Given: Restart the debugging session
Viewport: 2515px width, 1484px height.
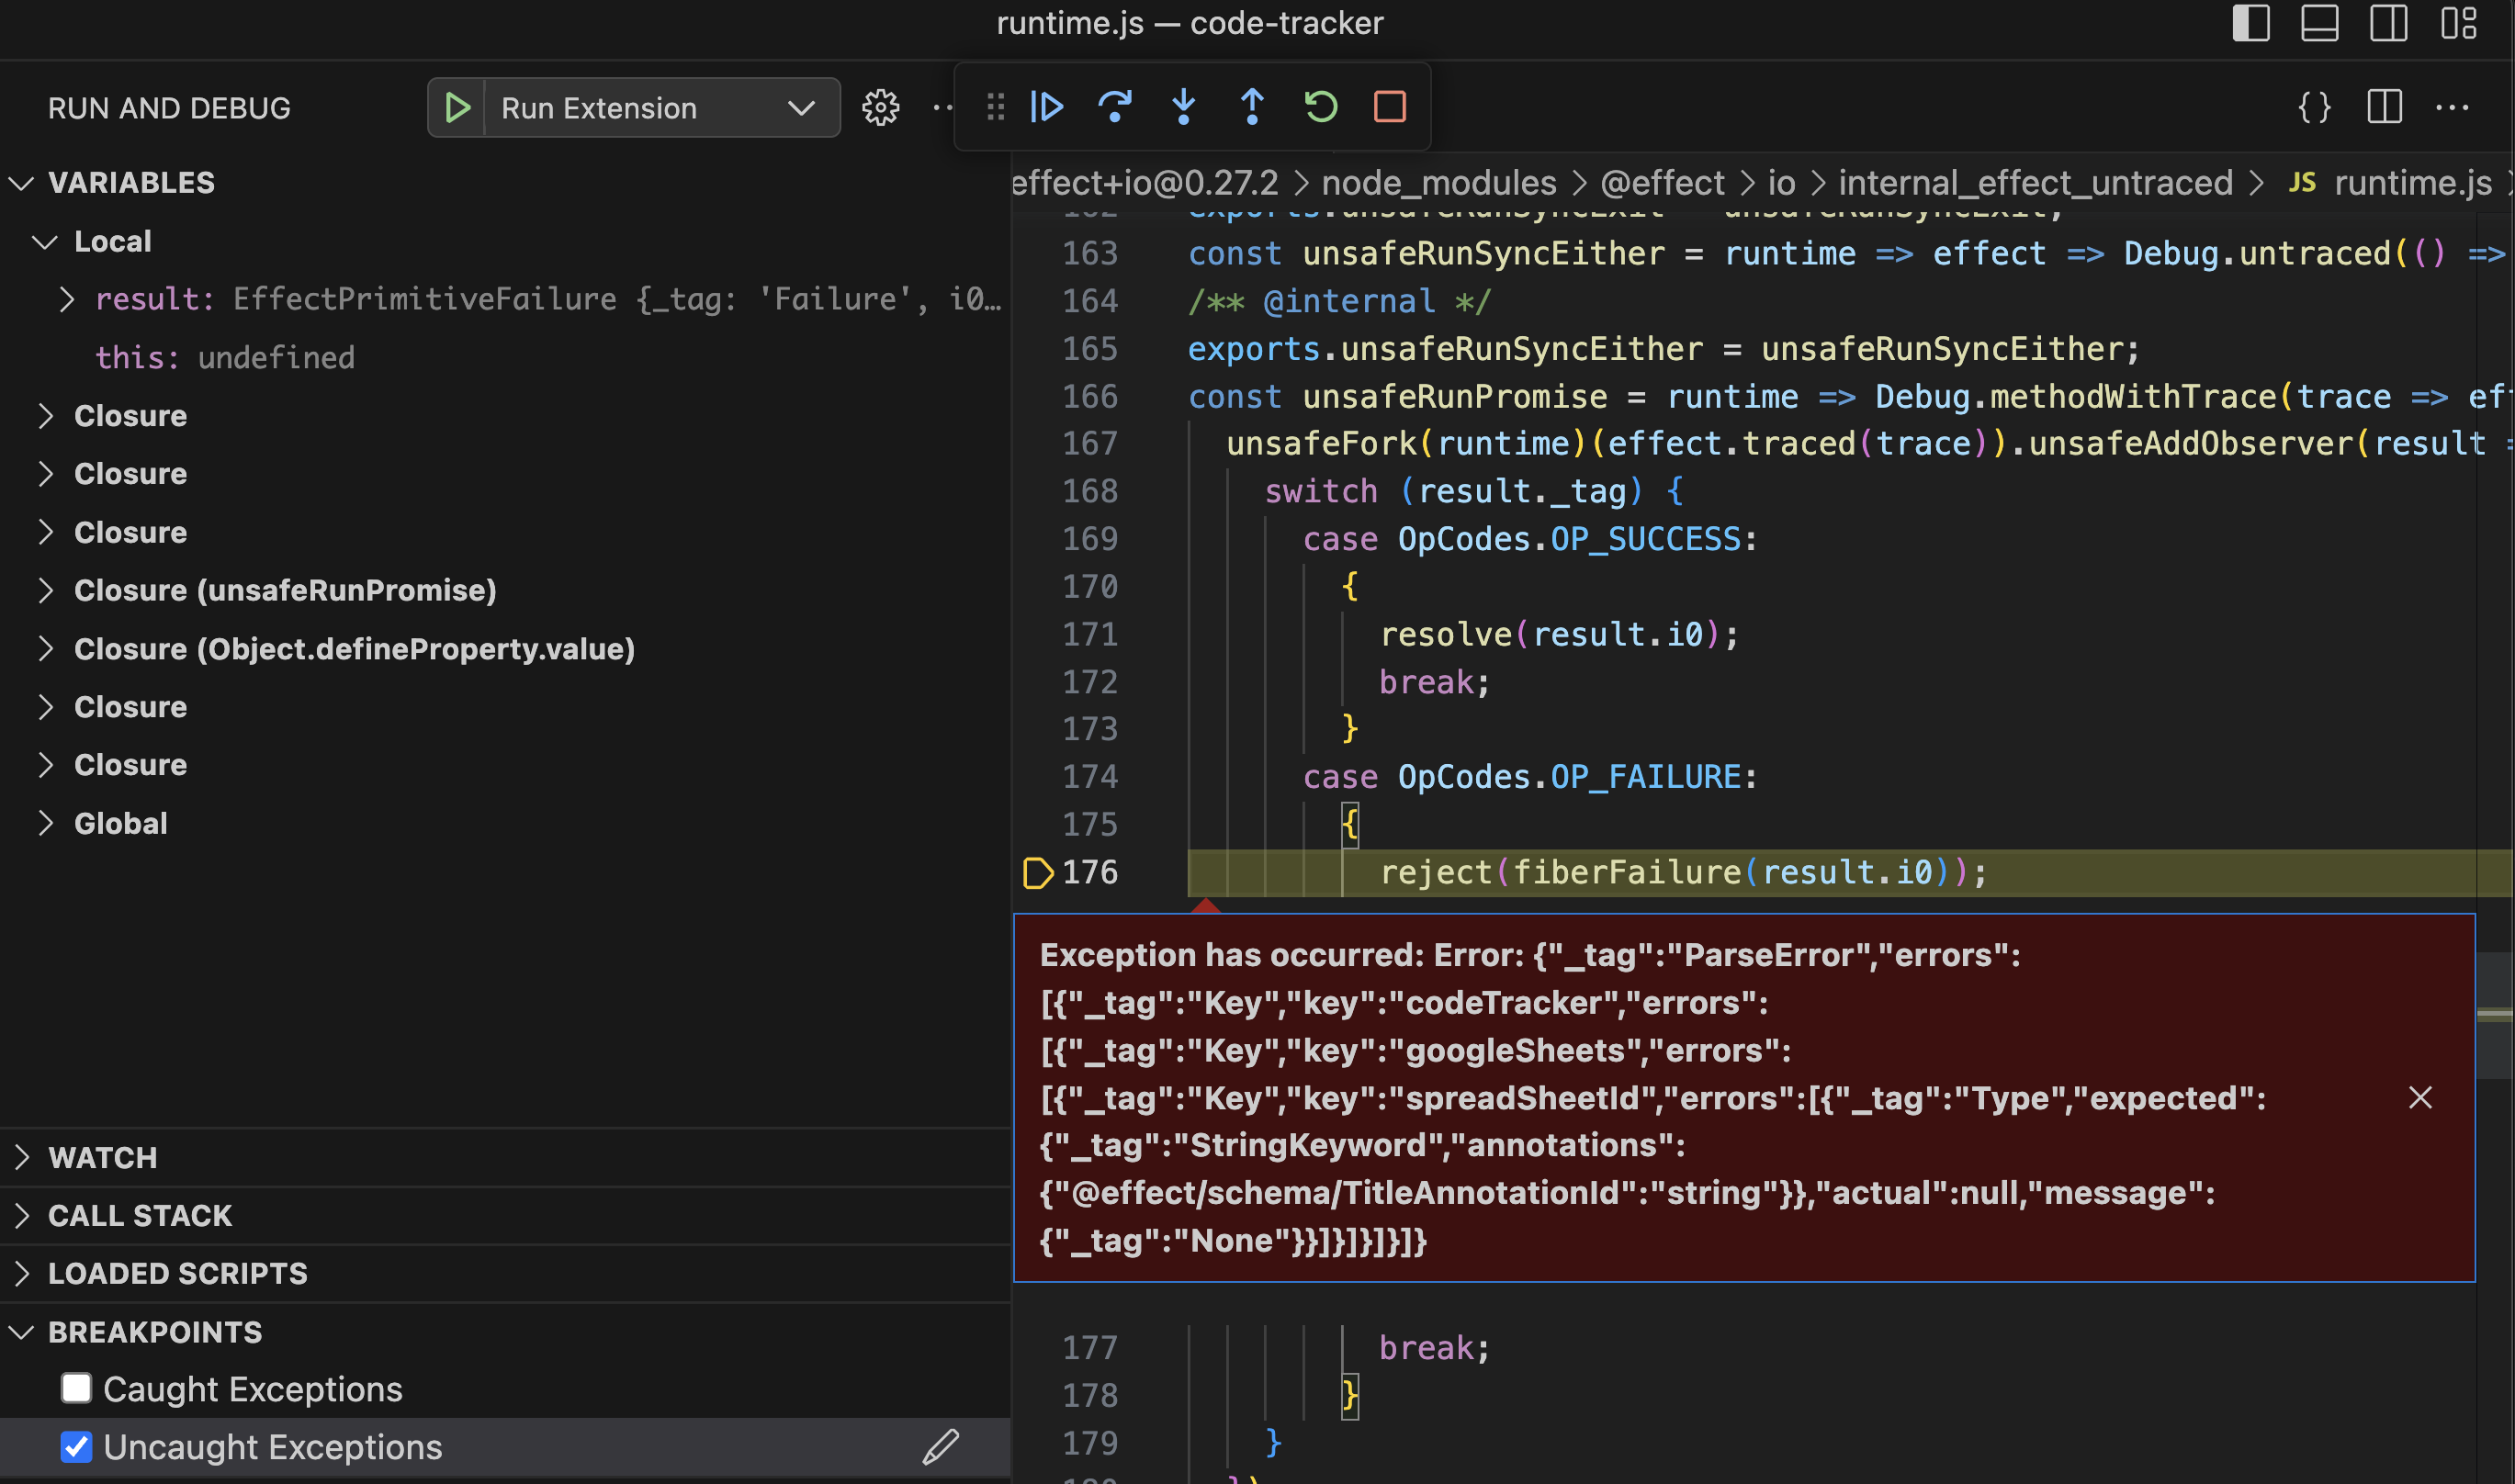Looking at the screenshot, I should [x=1320, y=107].
